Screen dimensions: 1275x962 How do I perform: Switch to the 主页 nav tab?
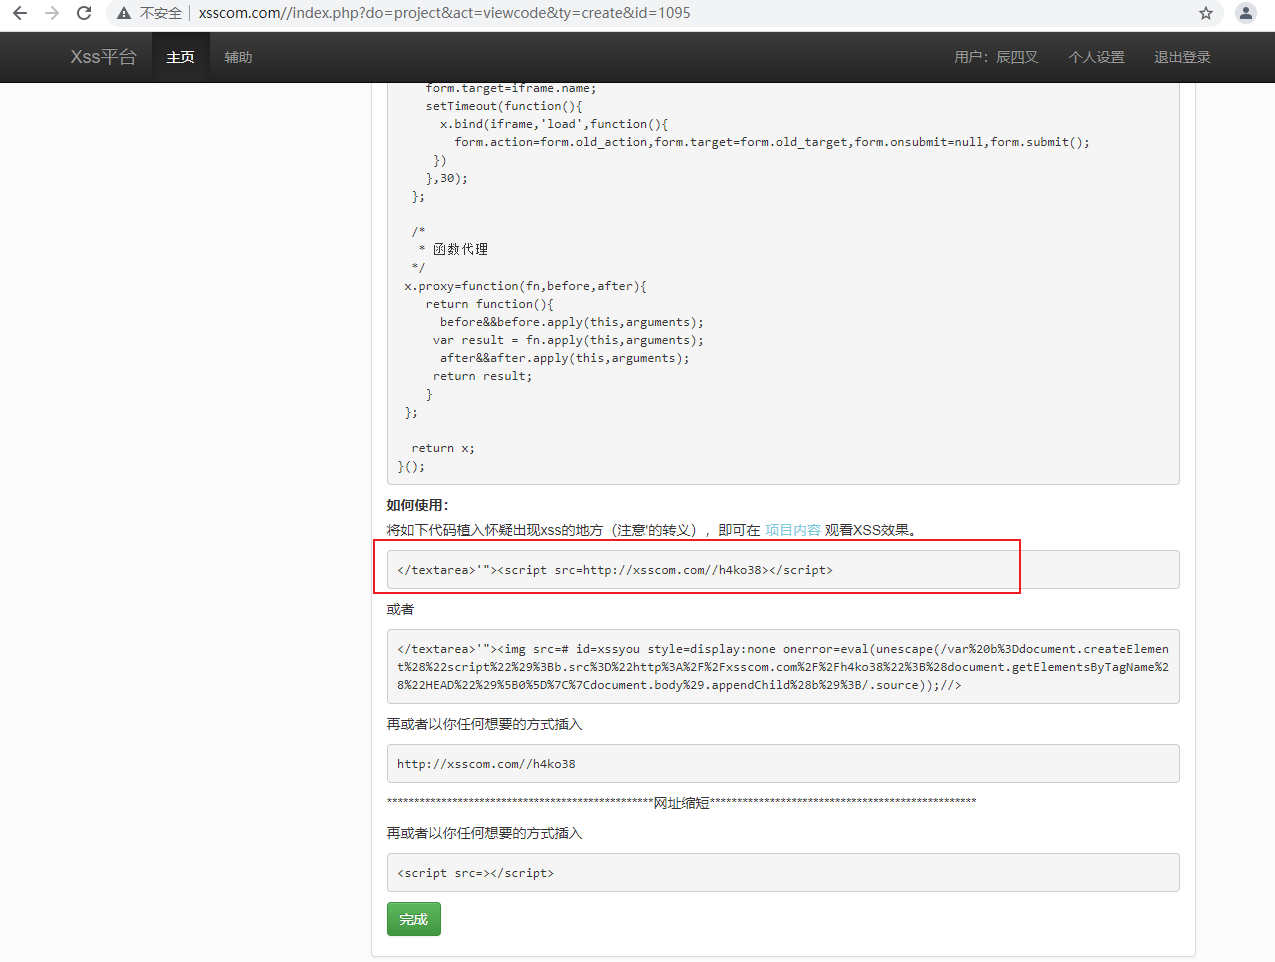(x=181, y=57)
